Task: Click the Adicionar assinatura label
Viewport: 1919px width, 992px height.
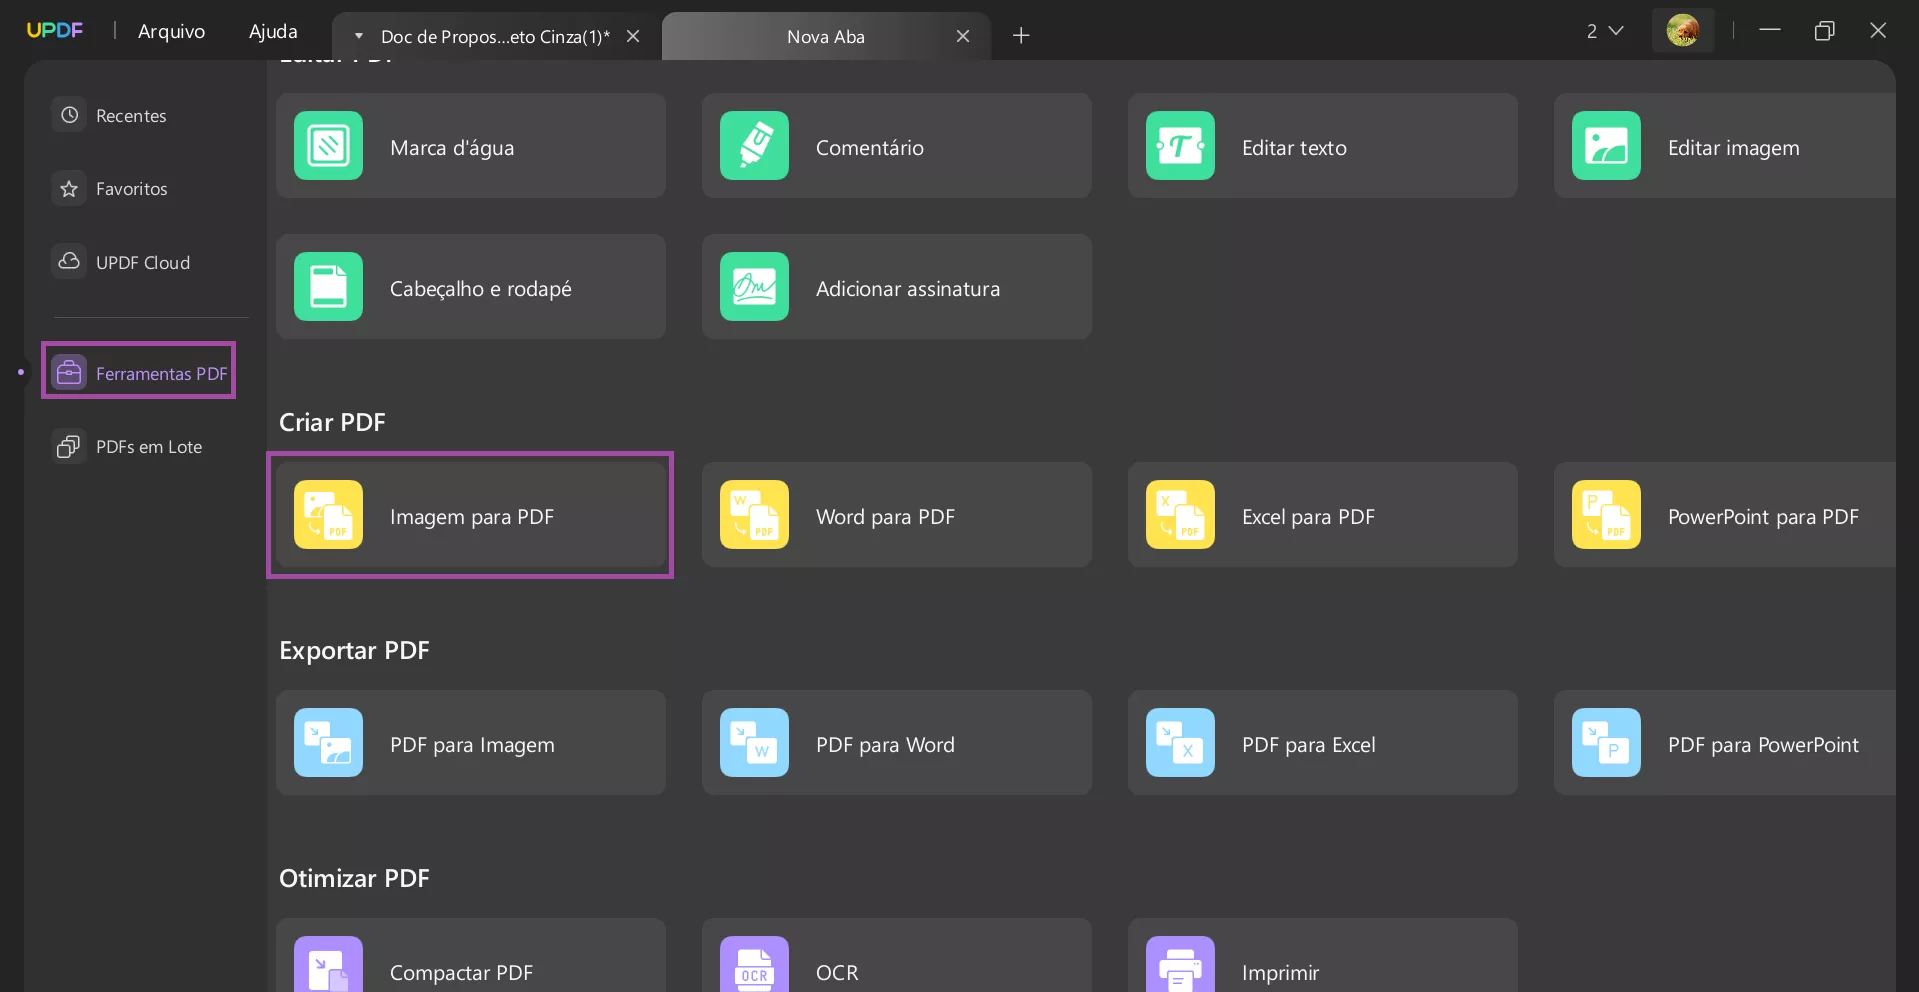Action: 908,289
